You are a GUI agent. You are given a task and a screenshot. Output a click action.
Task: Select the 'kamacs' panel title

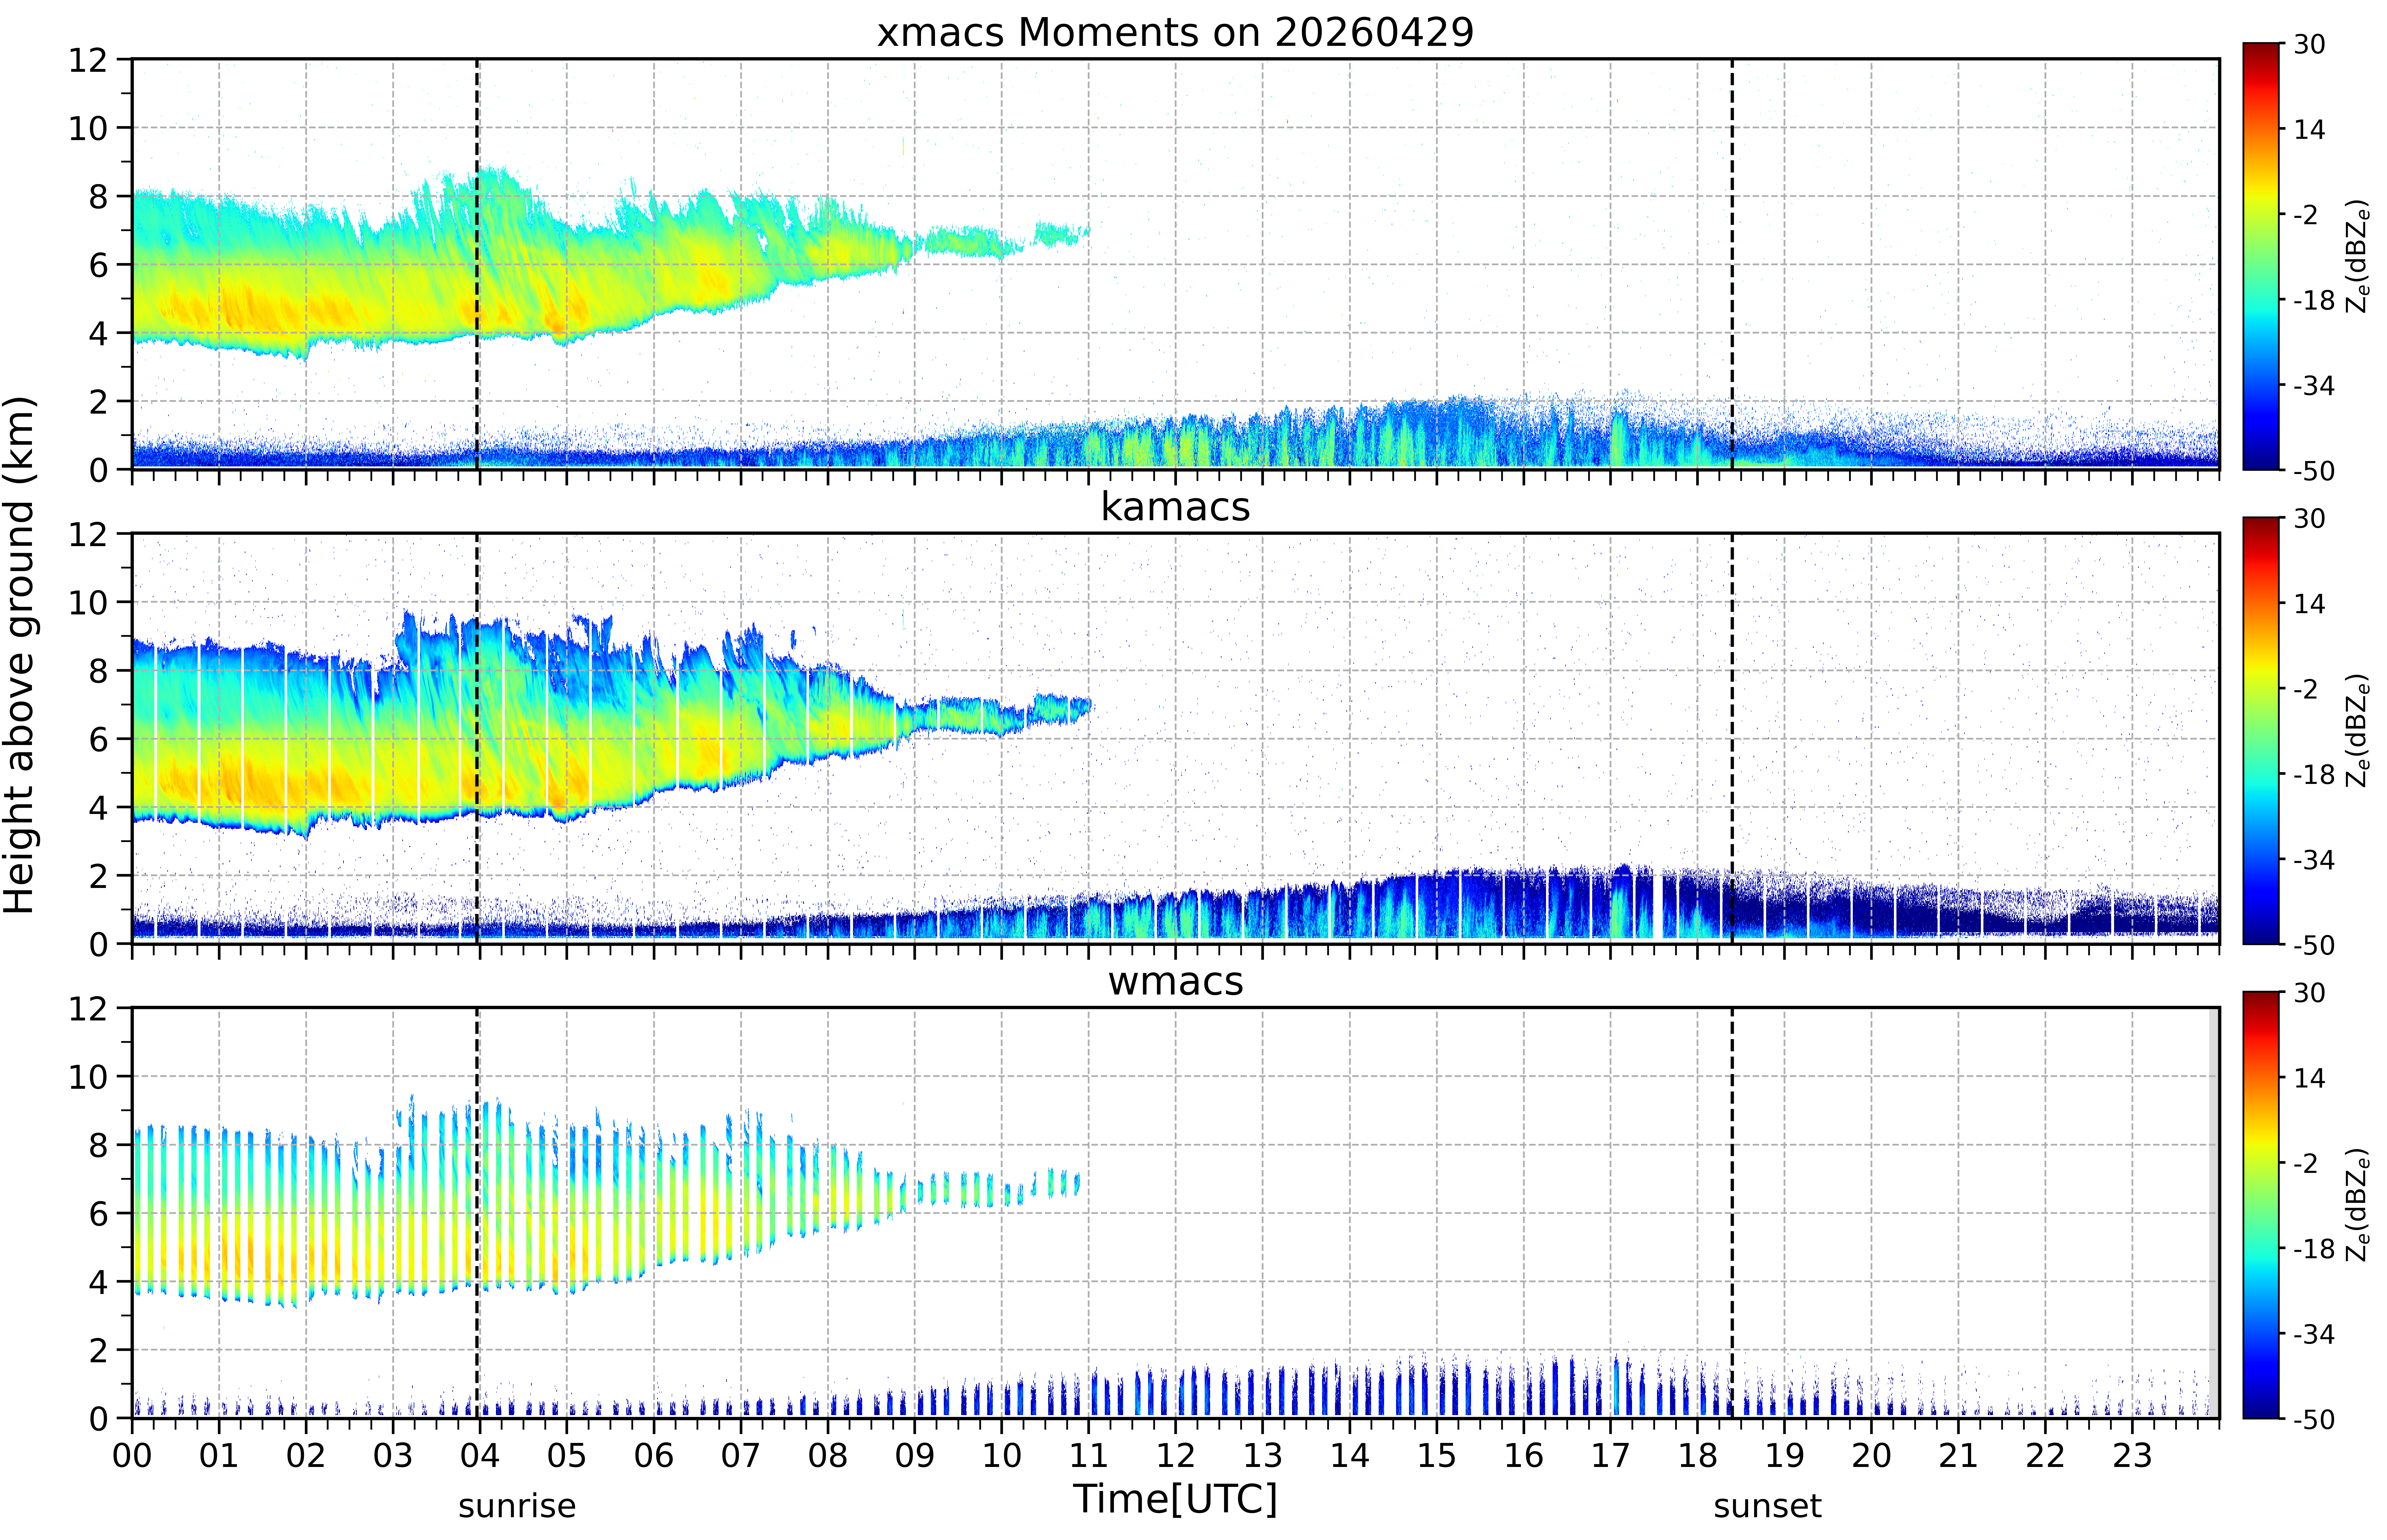[1175, 507]
